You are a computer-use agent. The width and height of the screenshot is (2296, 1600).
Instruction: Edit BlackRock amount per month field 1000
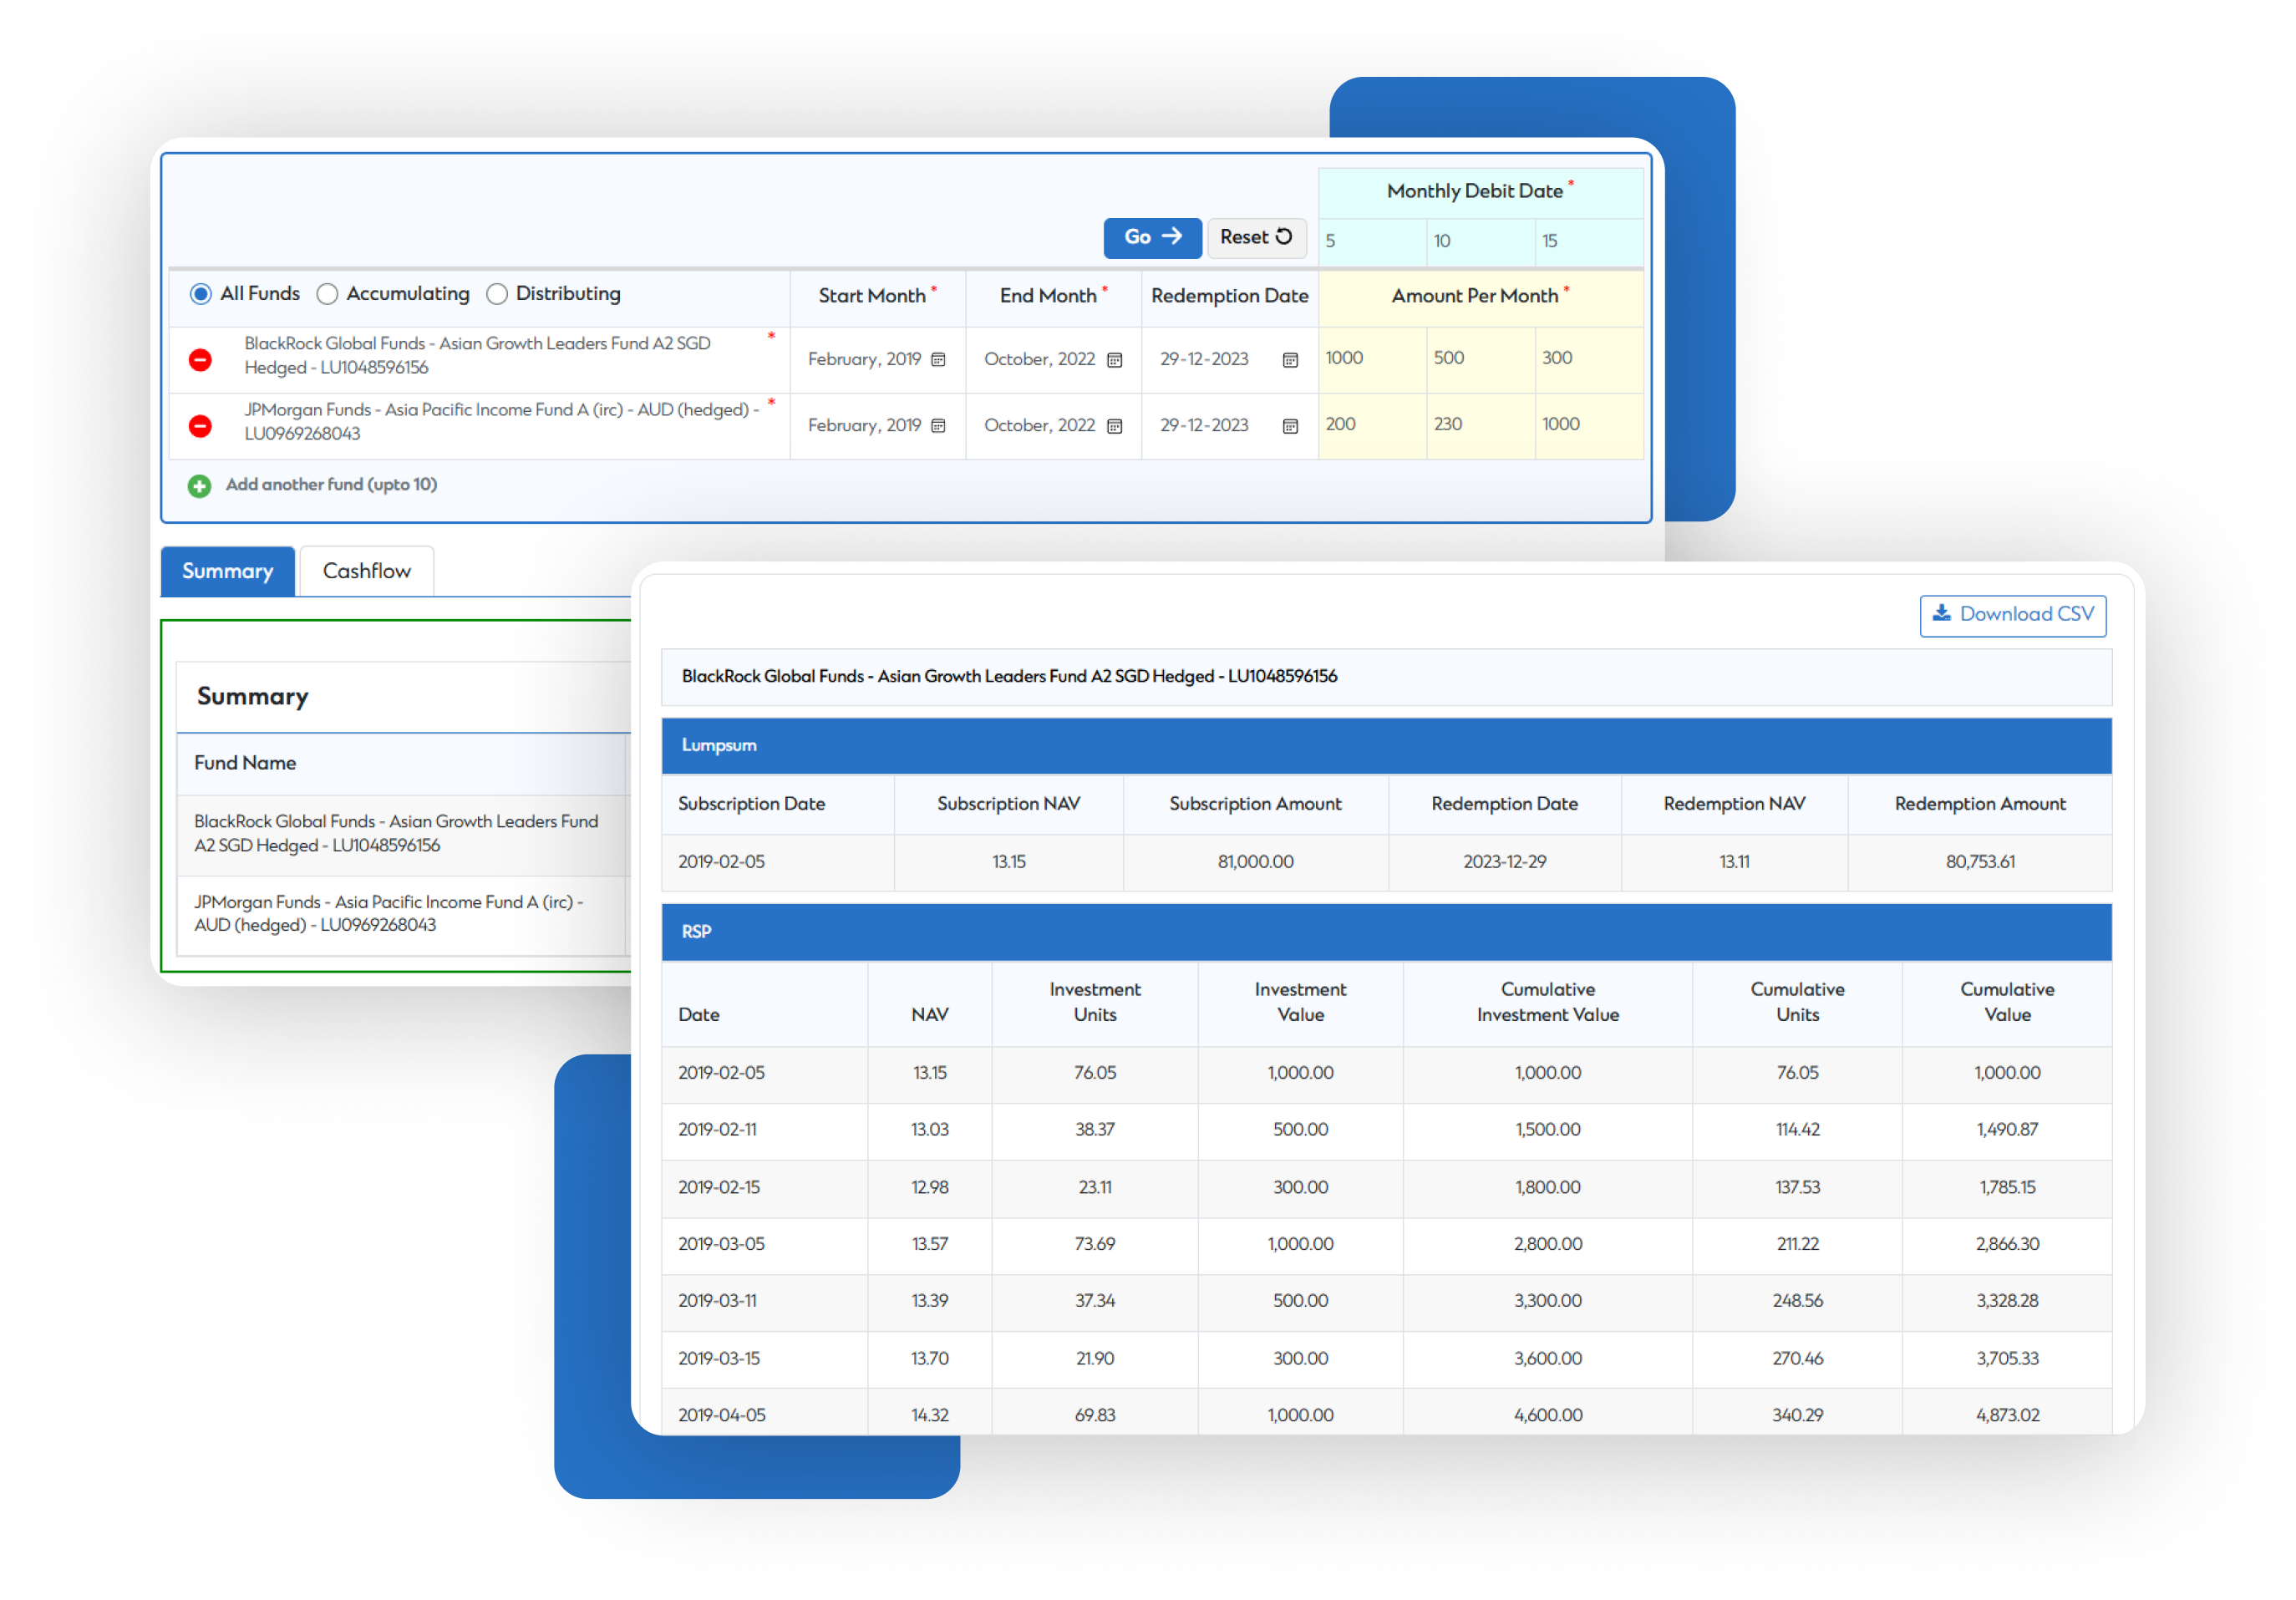pos(1372,359)
